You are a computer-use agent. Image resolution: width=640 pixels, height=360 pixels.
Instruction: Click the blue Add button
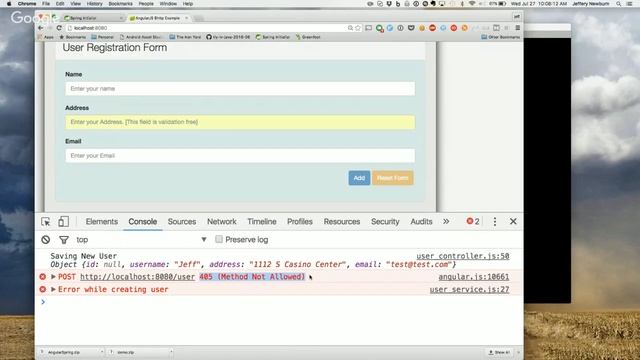click(x=359, y=178)
